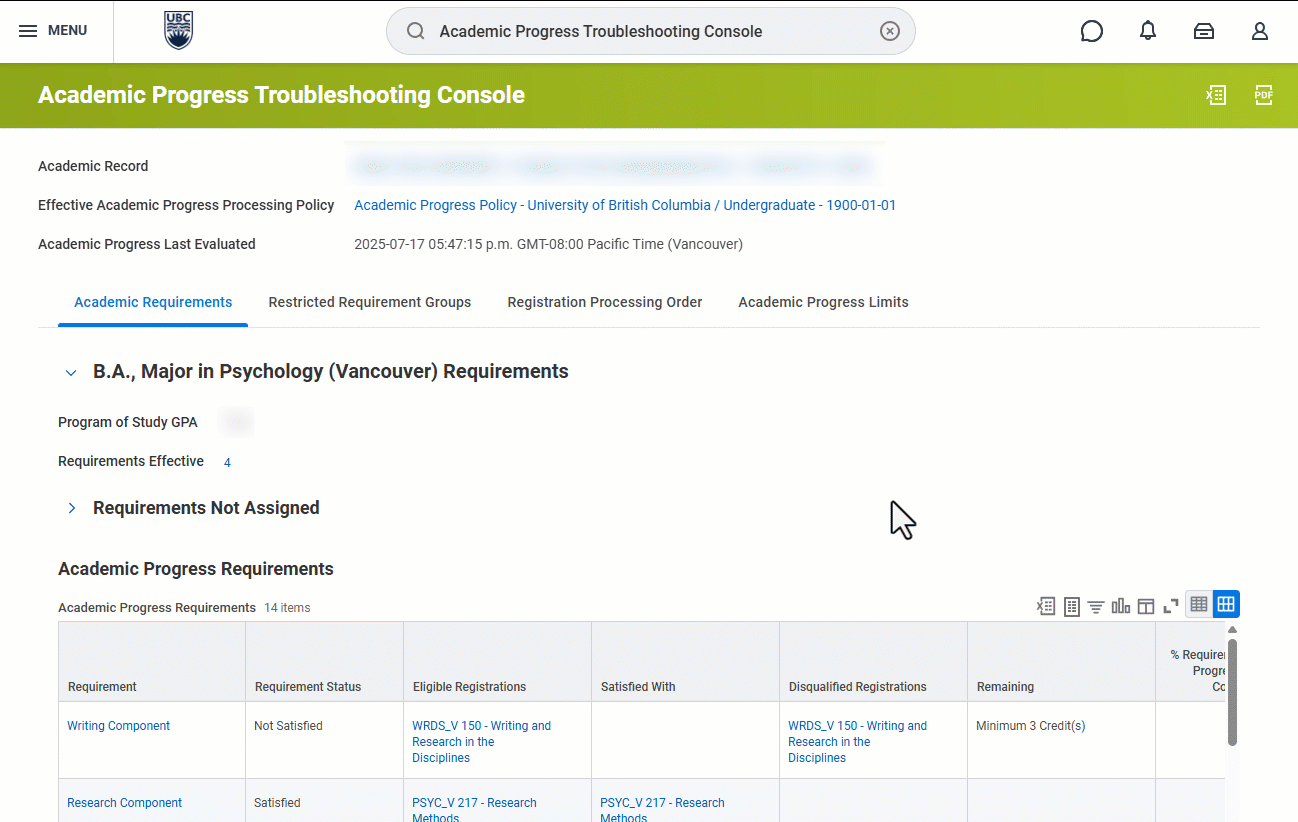Switch to Restricted Requirement Groups tab
Screen dimensions: 1298x822
point(369,302)
